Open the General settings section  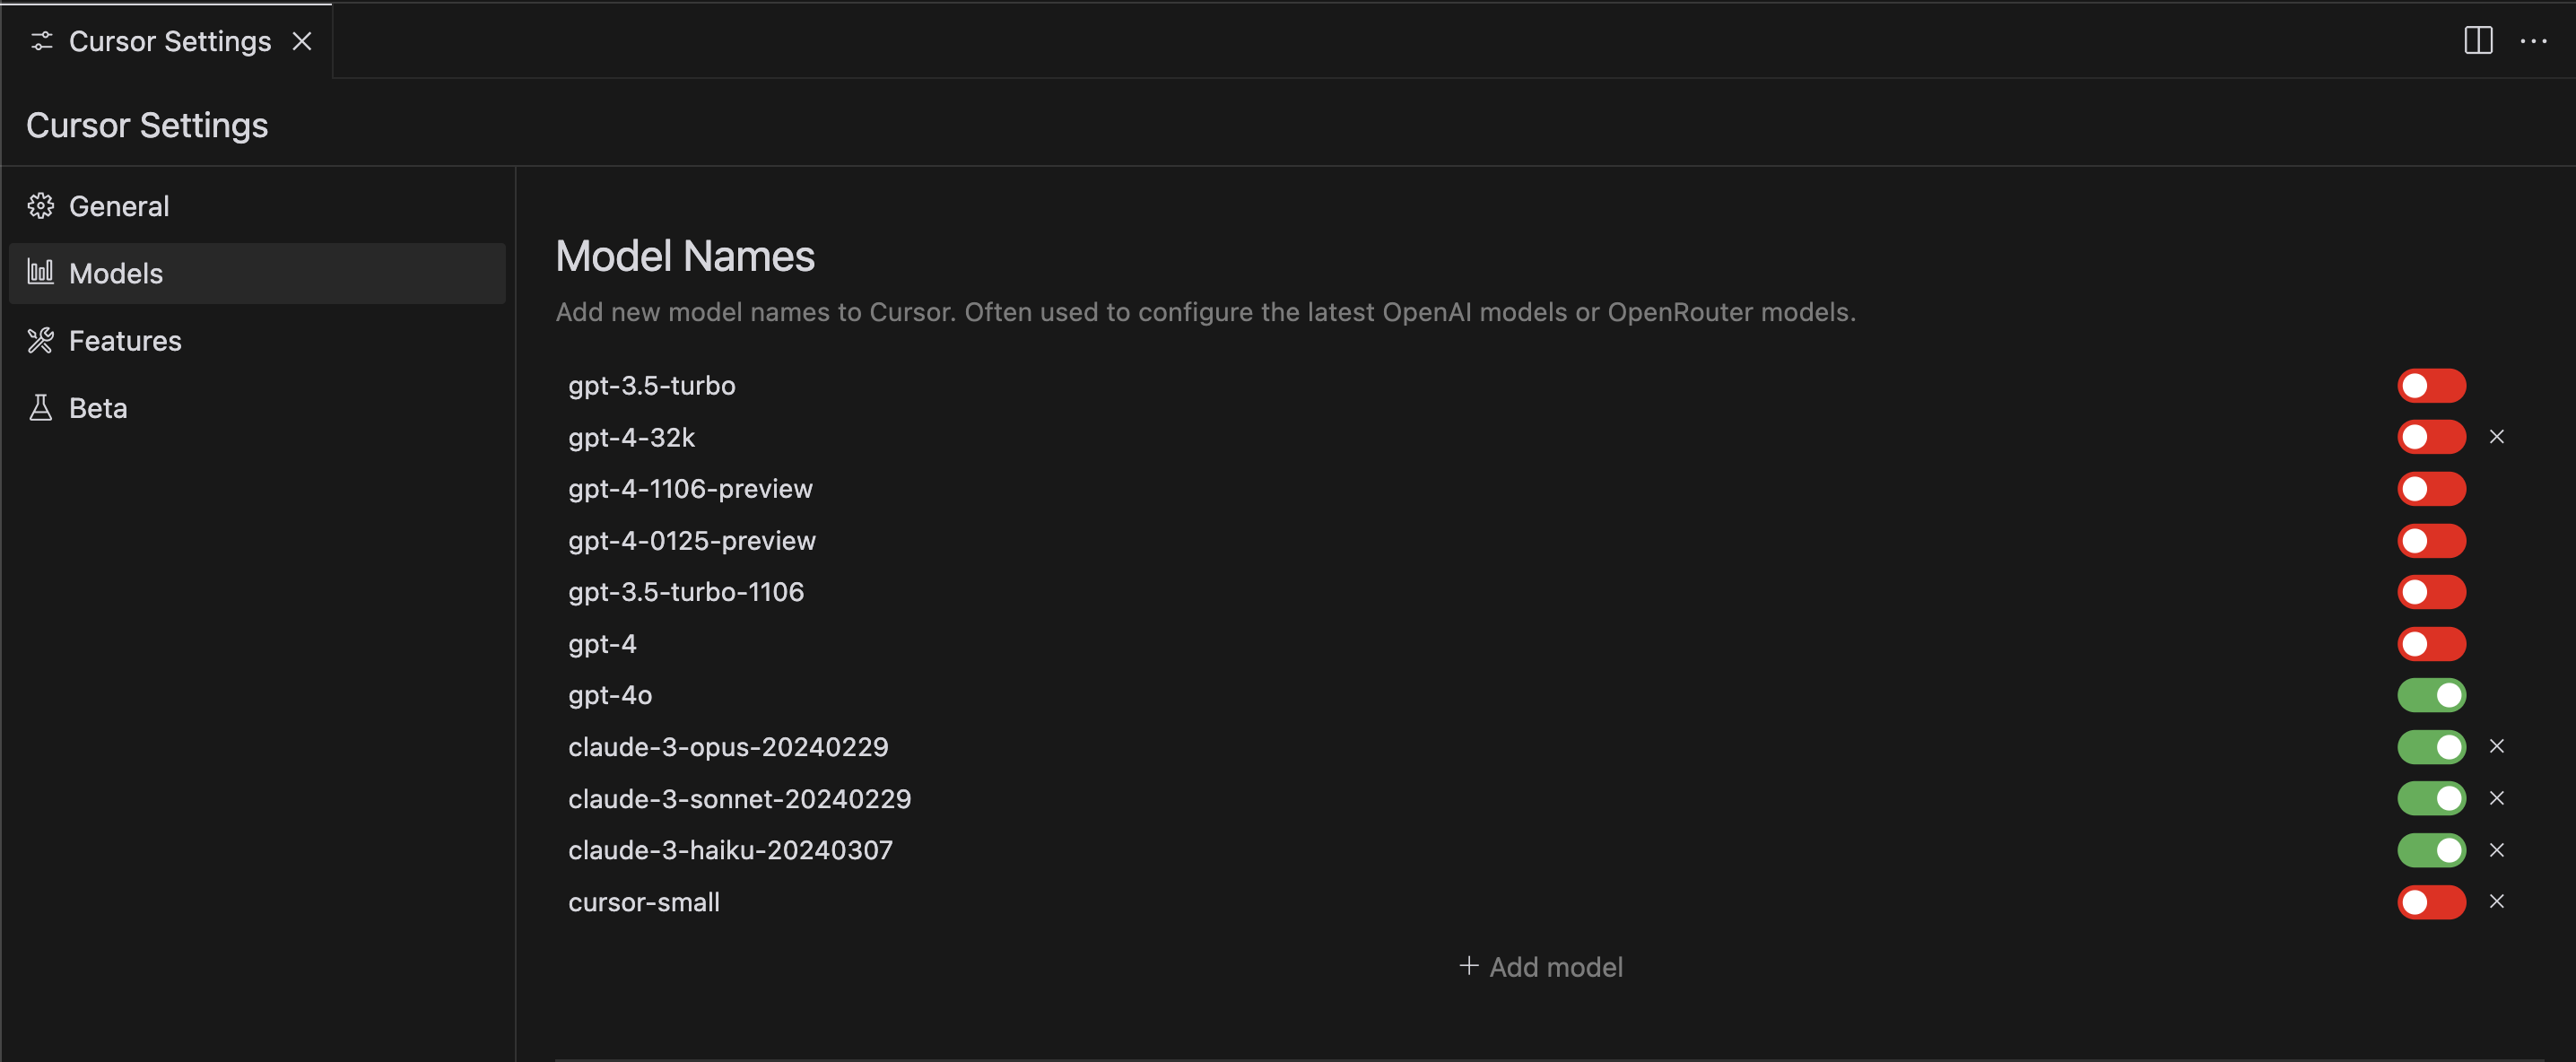point(118,206)
